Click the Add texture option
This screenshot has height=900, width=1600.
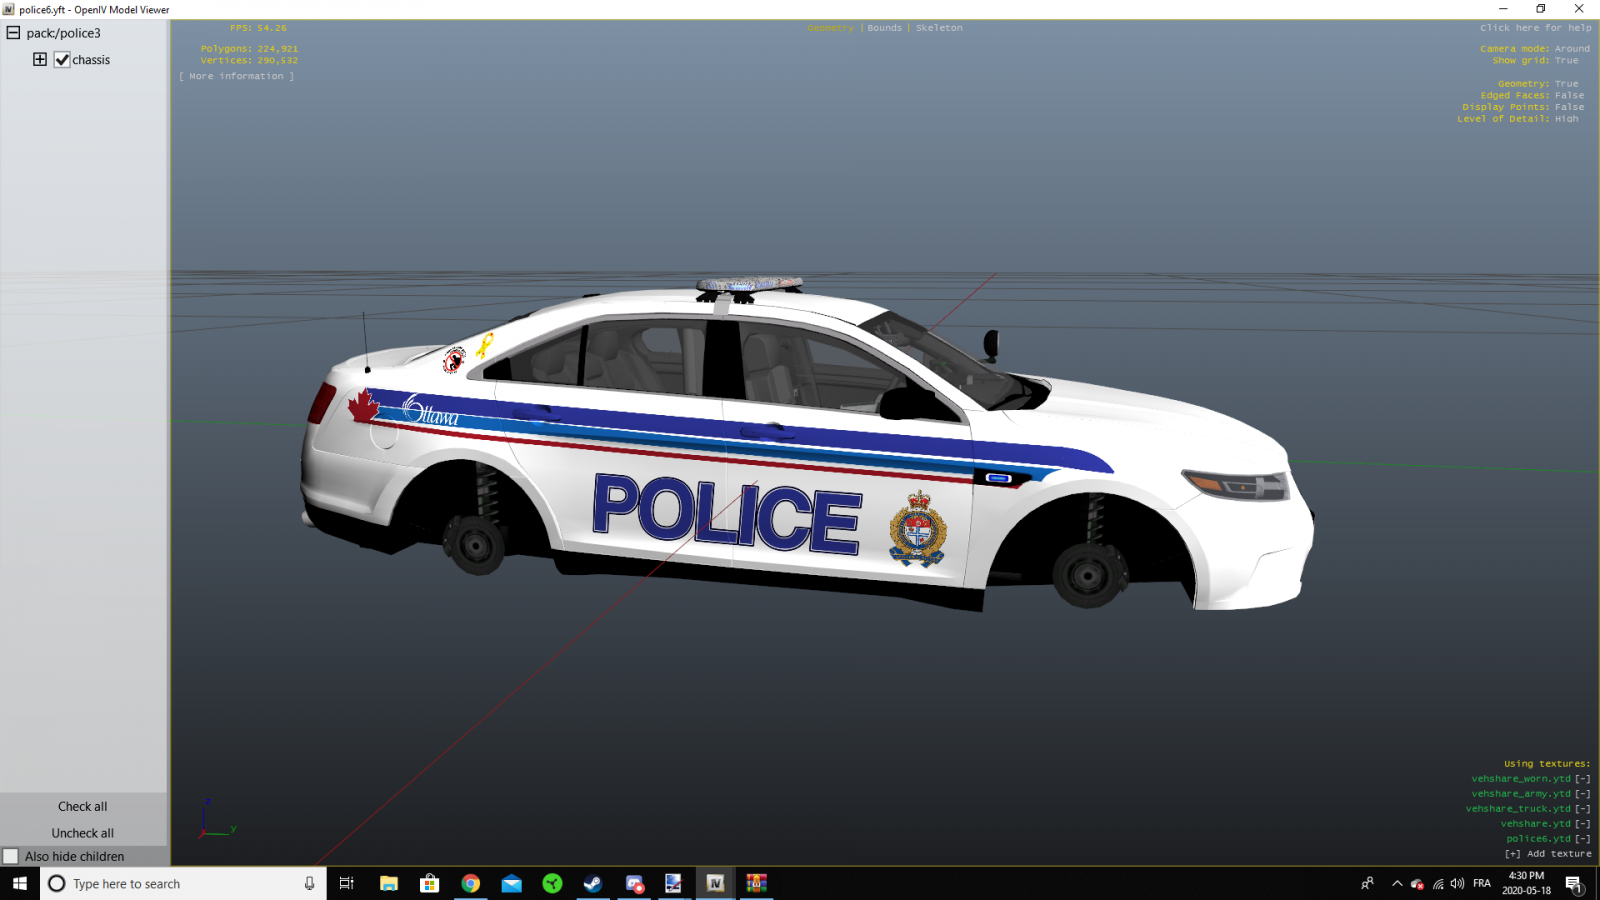click(x=1548, y=854)
